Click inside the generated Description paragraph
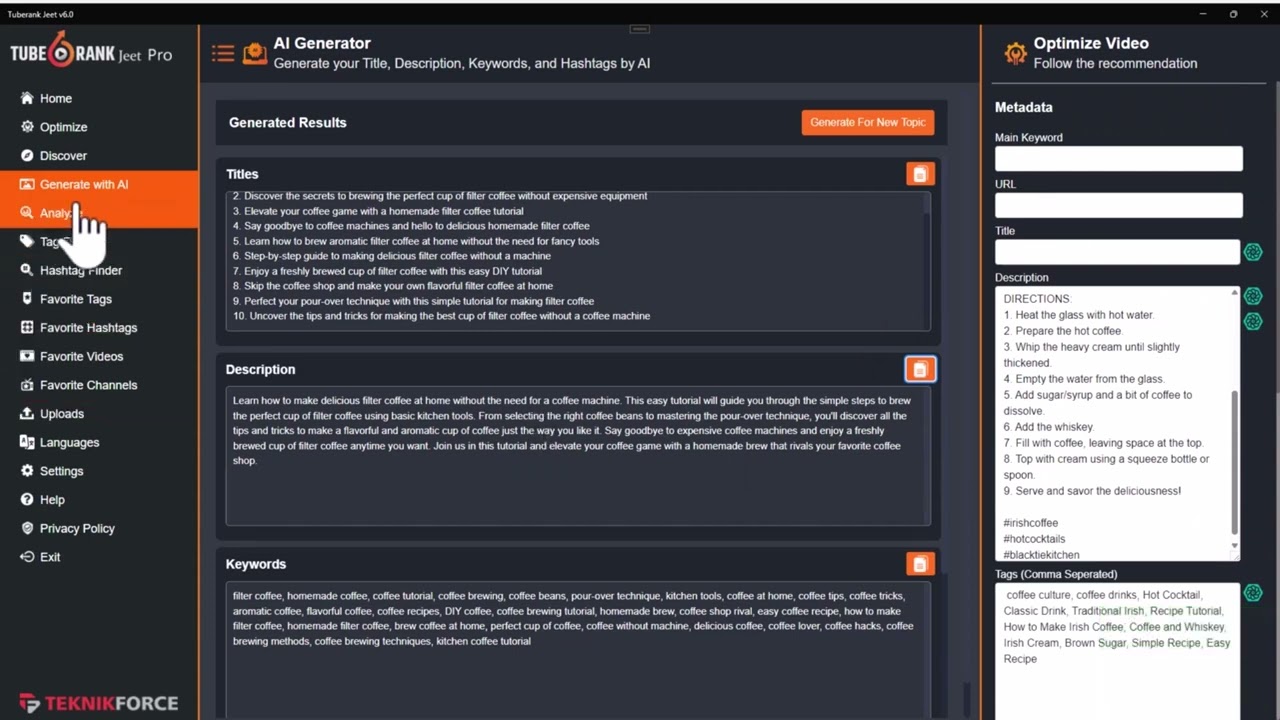 pos(572,431)
